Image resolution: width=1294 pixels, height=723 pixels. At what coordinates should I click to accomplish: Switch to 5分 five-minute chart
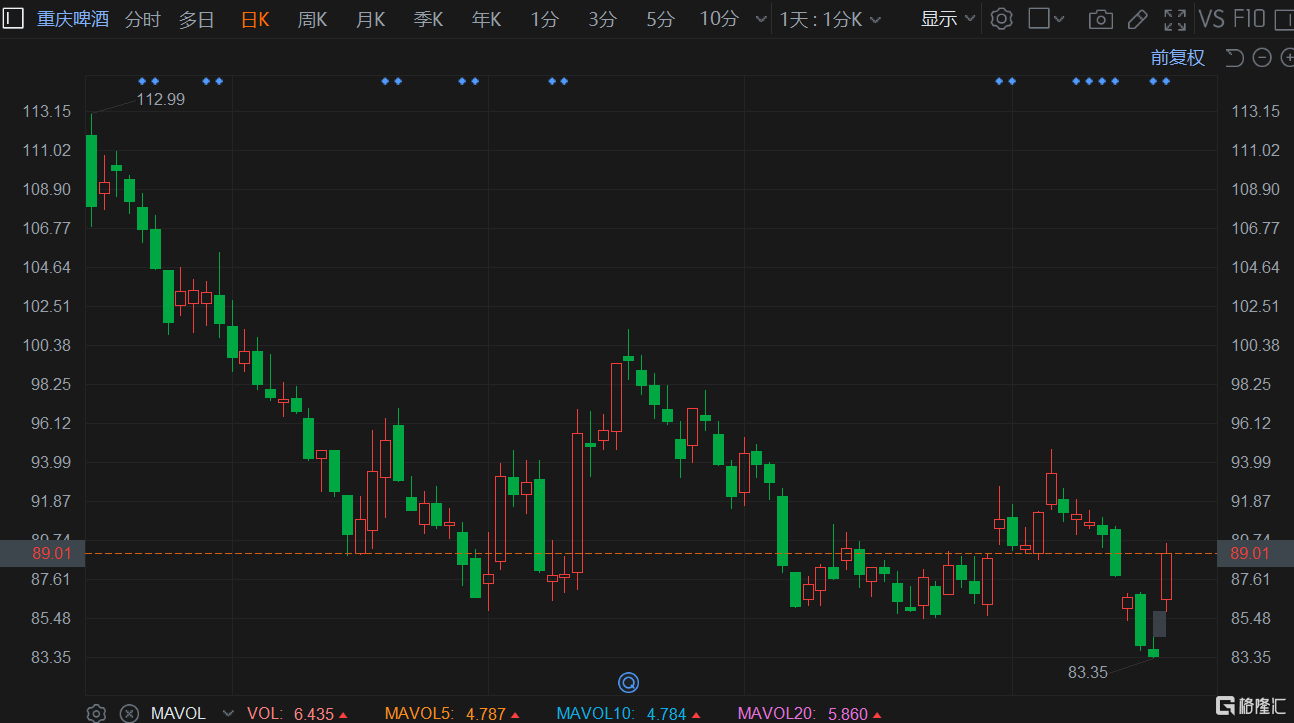[x=660, y=19]
